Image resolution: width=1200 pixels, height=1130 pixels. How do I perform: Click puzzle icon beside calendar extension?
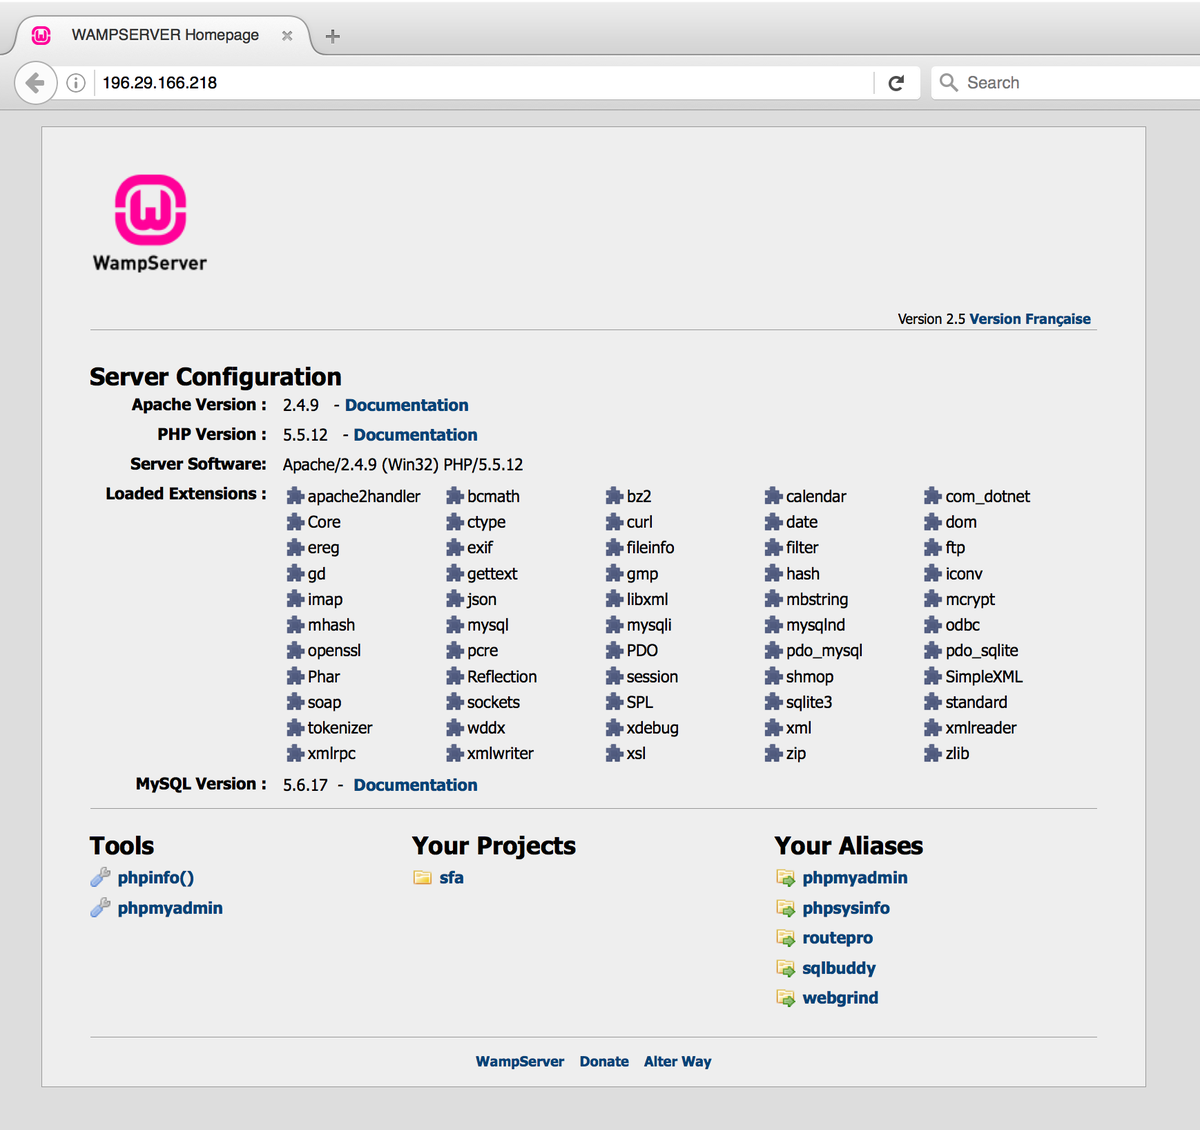773,496
